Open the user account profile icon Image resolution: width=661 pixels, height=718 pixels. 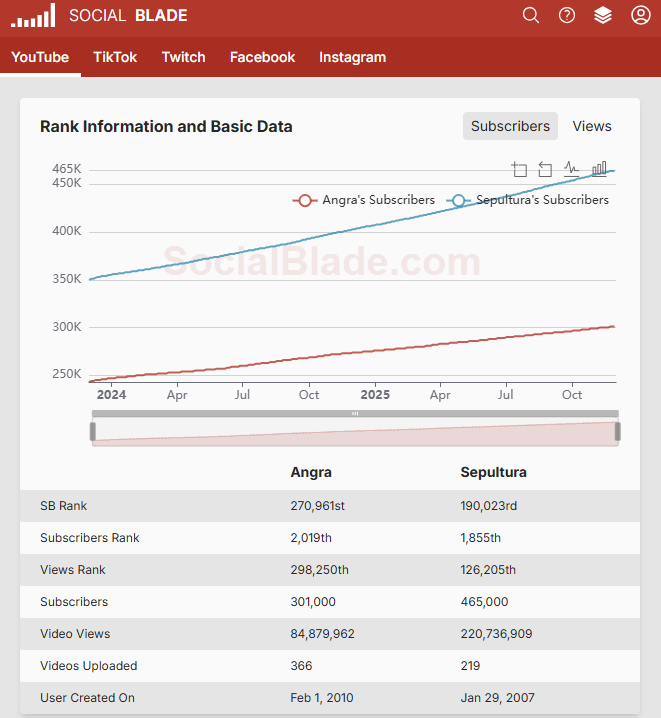coord(640,15)
